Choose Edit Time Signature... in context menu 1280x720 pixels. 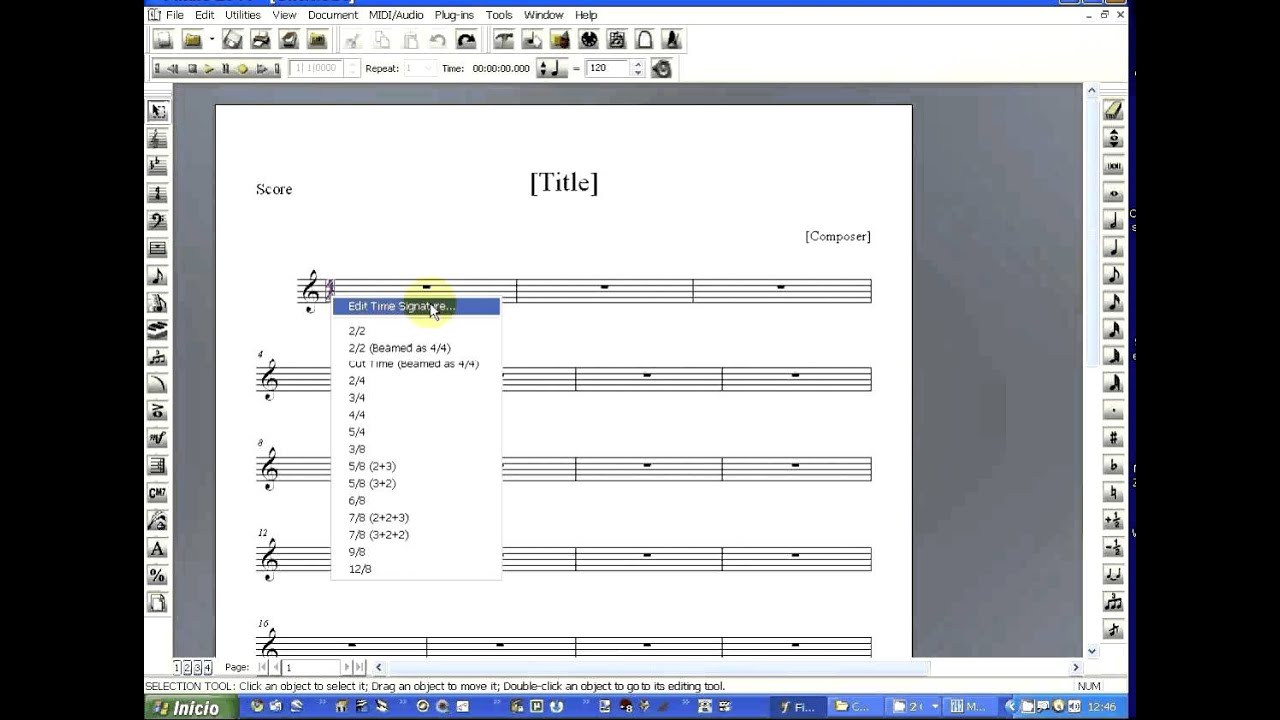click(x=416, y=306)
